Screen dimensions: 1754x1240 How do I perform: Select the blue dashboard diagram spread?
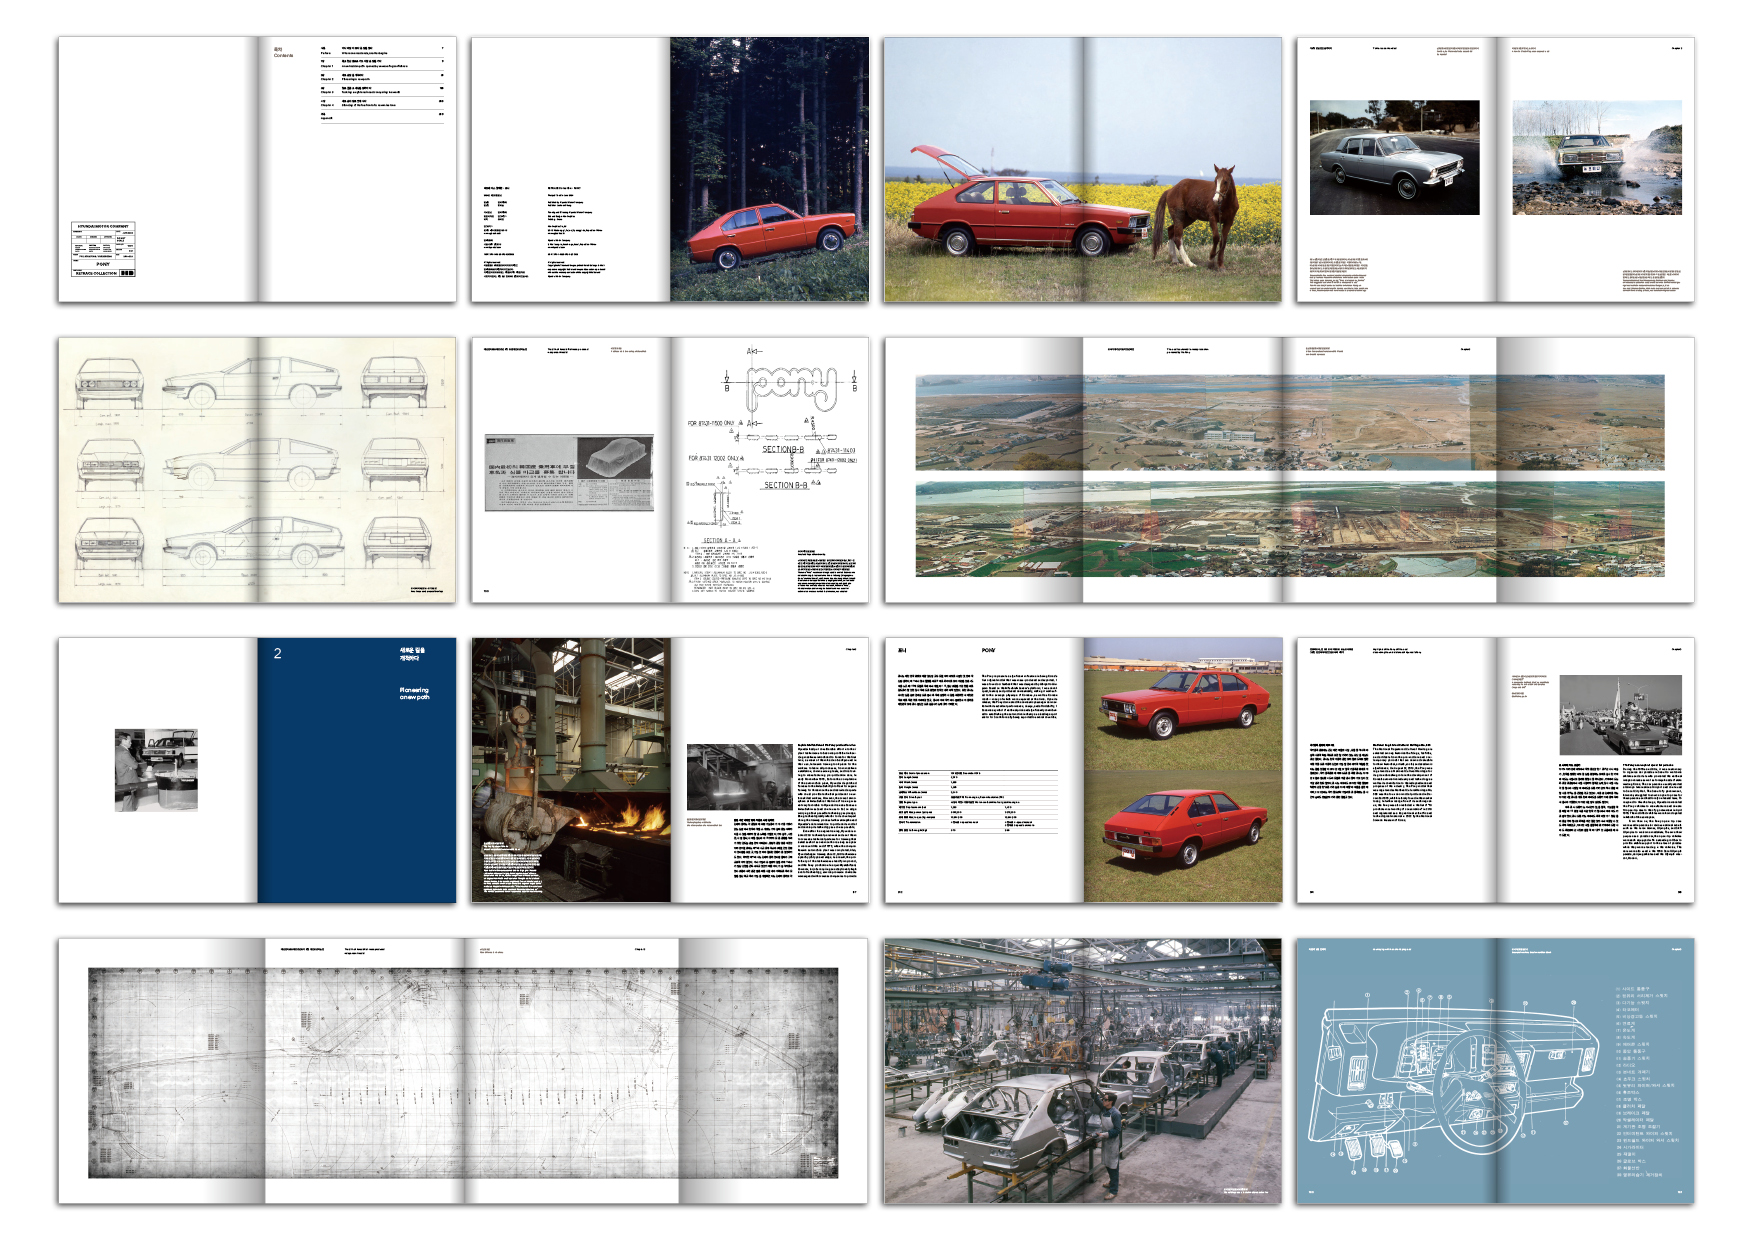click(x=1495, y=1071)
